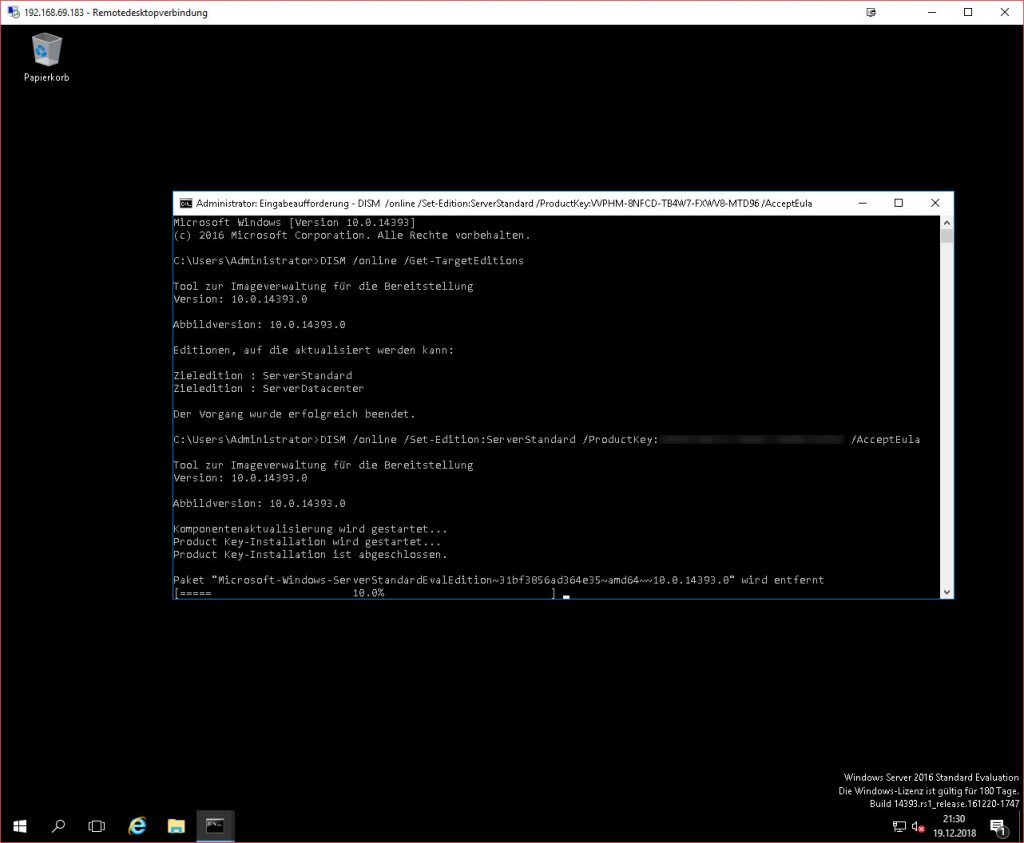This screenshot has height=843, width=1024.
Task: Click the text 'Zieledition : ServerDatacenter'
Action: click(x=268, y=389)
